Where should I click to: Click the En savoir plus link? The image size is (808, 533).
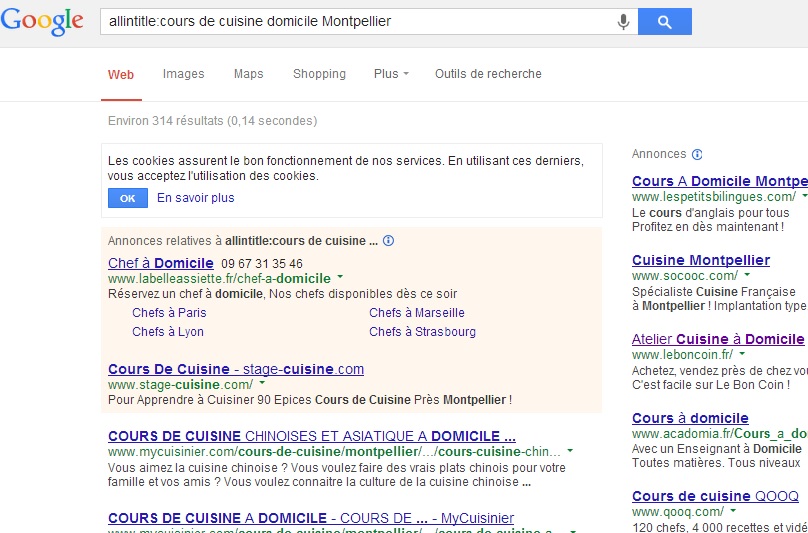click(x=196, y=198)
